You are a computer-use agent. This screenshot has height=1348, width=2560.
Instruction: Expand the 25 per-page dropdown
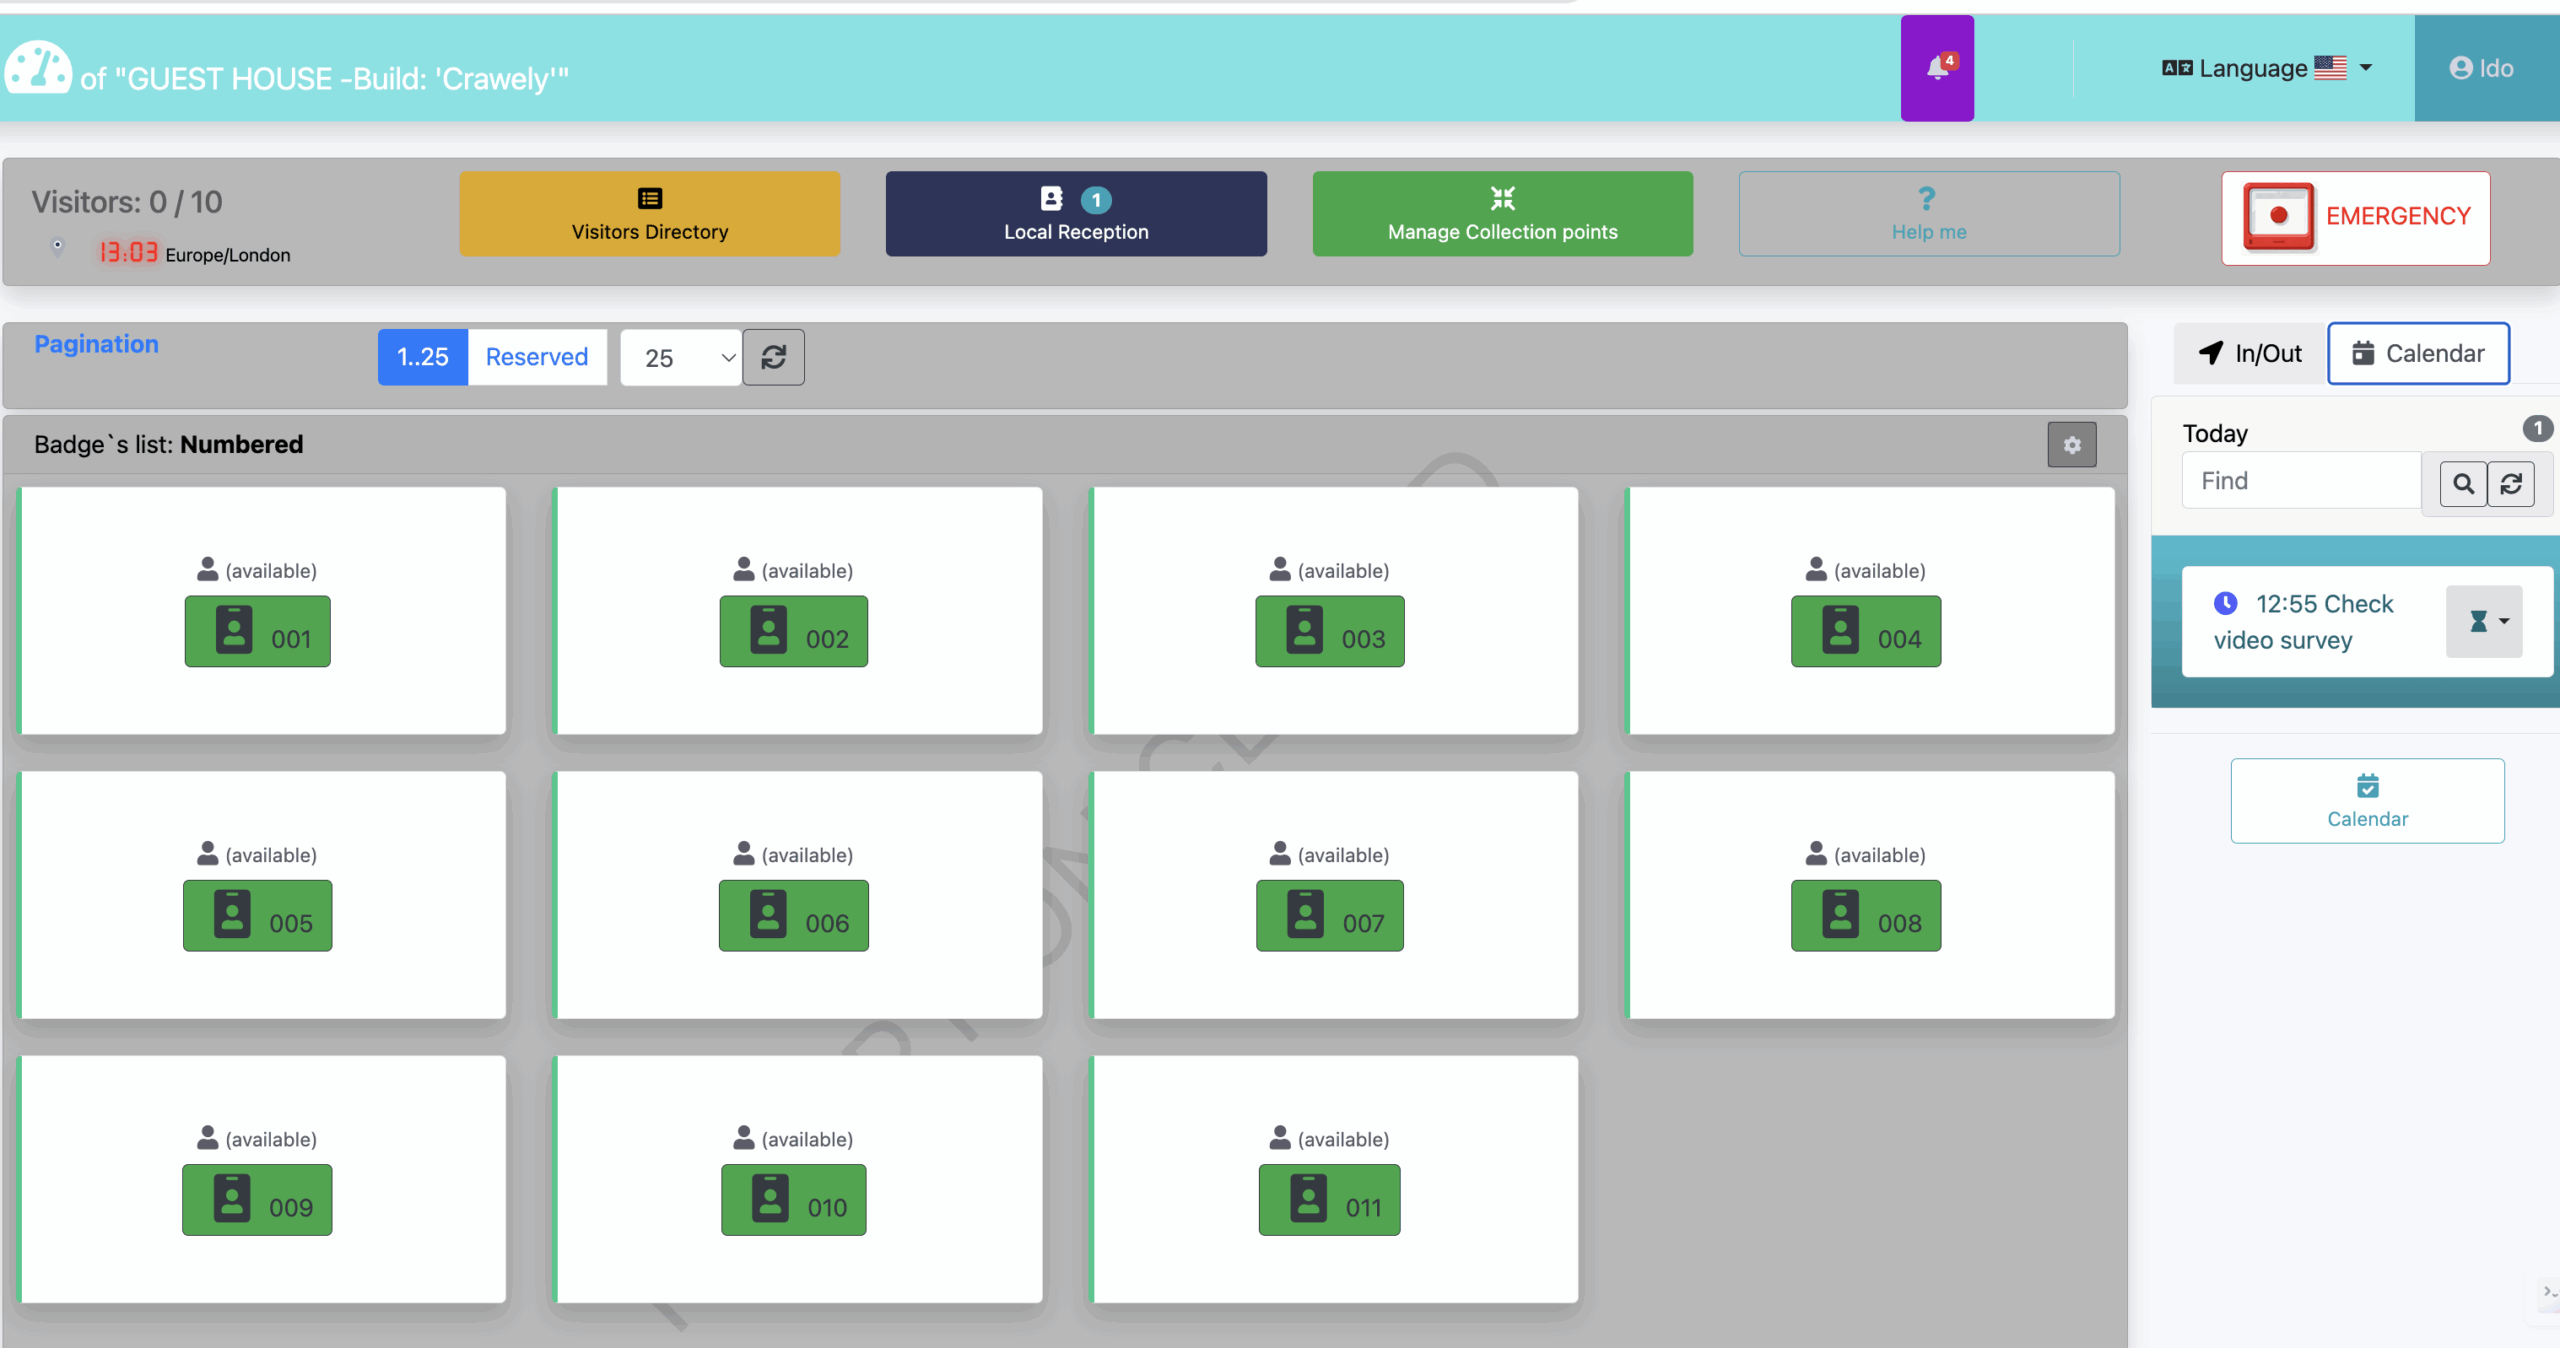(681, 358)
